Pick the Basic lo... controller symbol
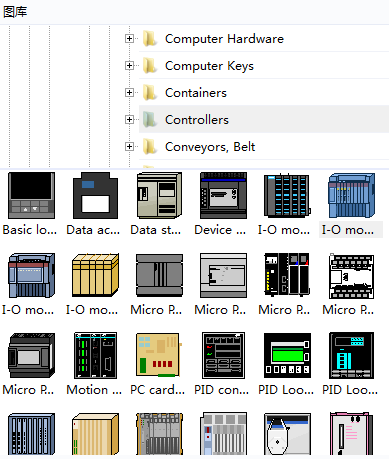389x459 pixels. (x=31, y=195)
